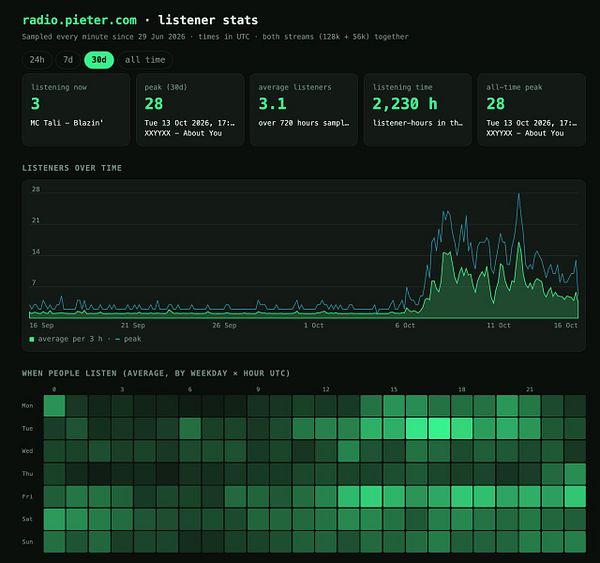Click the peak (30d) stat card
600x563 pixels.
[x=190, y=110]
